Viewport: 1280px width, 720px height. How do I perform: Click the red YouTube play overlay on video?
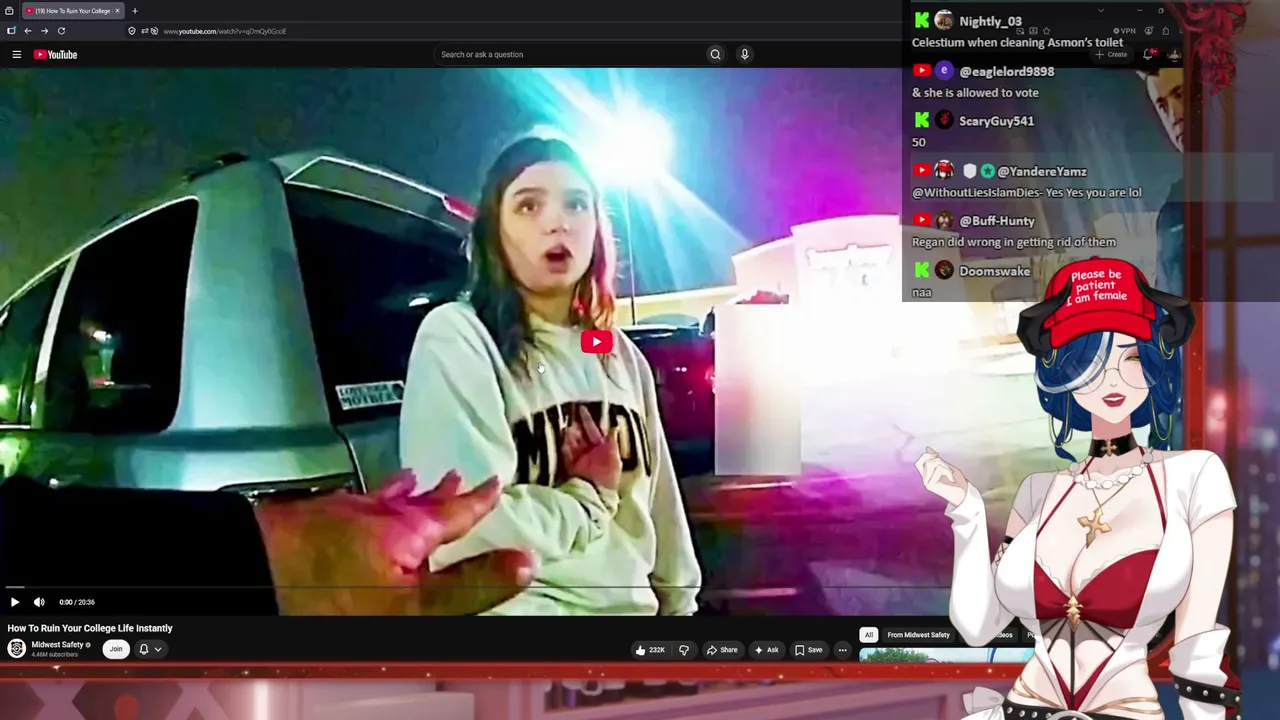pyautogui.click(x=597, y=342)
